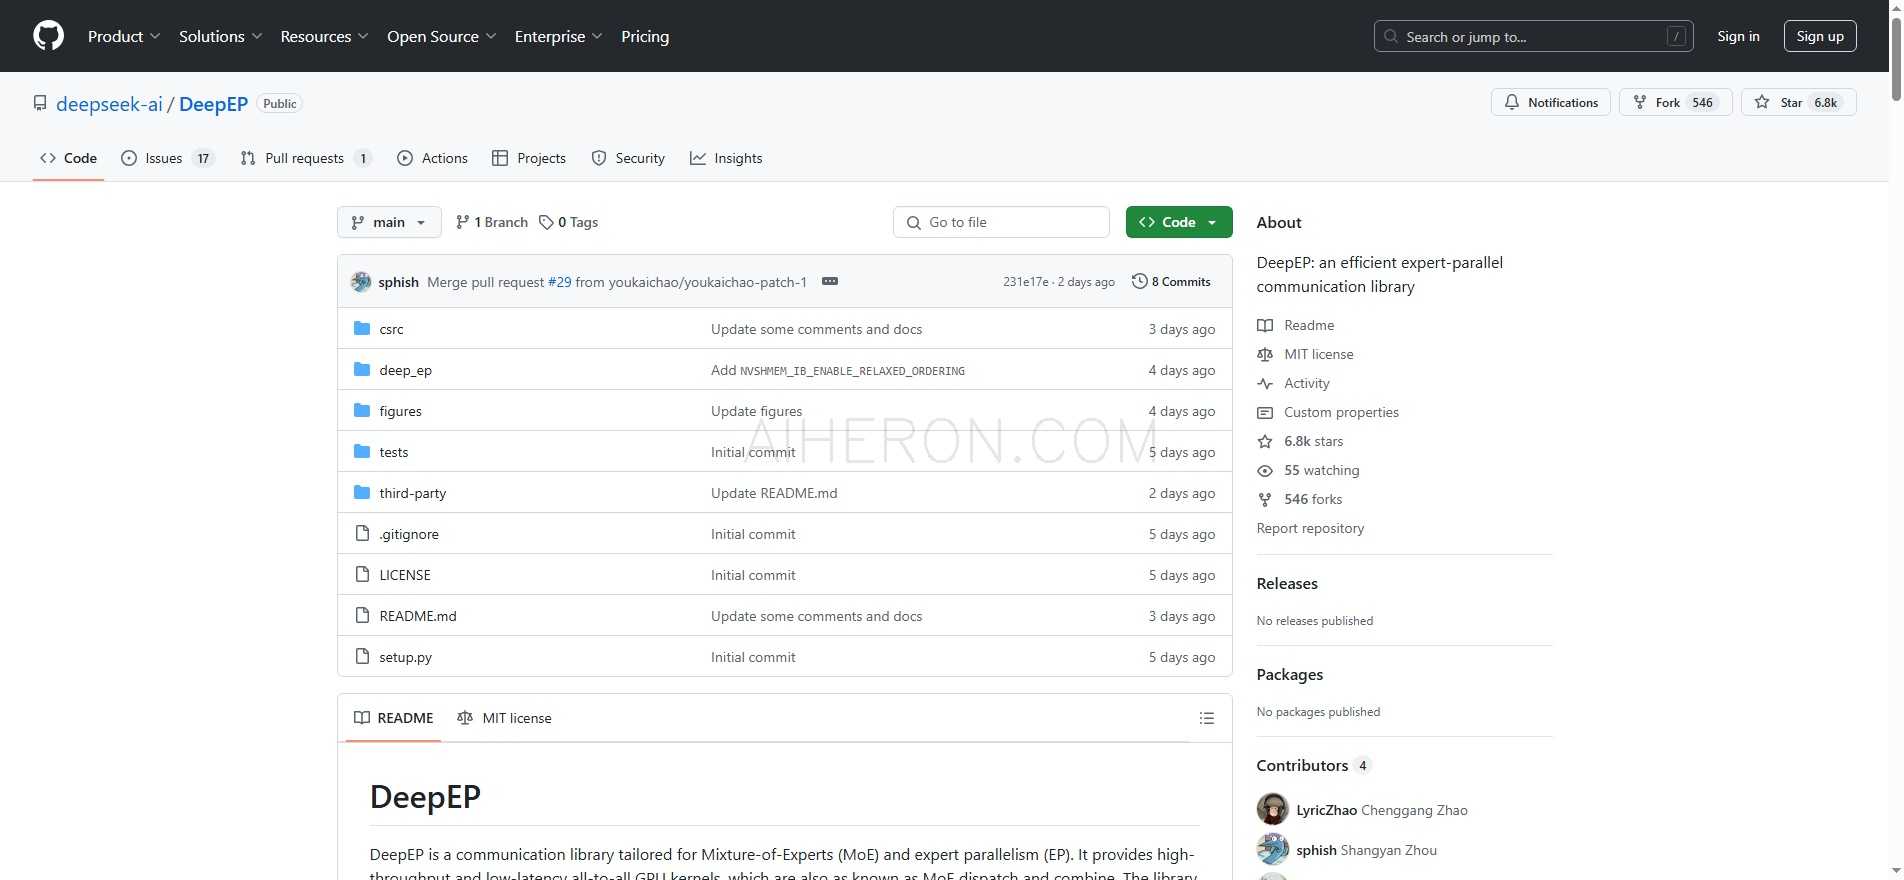The width and height of the screenshot is (1904, 880).
Task: Switch to the Pull requests tab
Action: point(306,158)
